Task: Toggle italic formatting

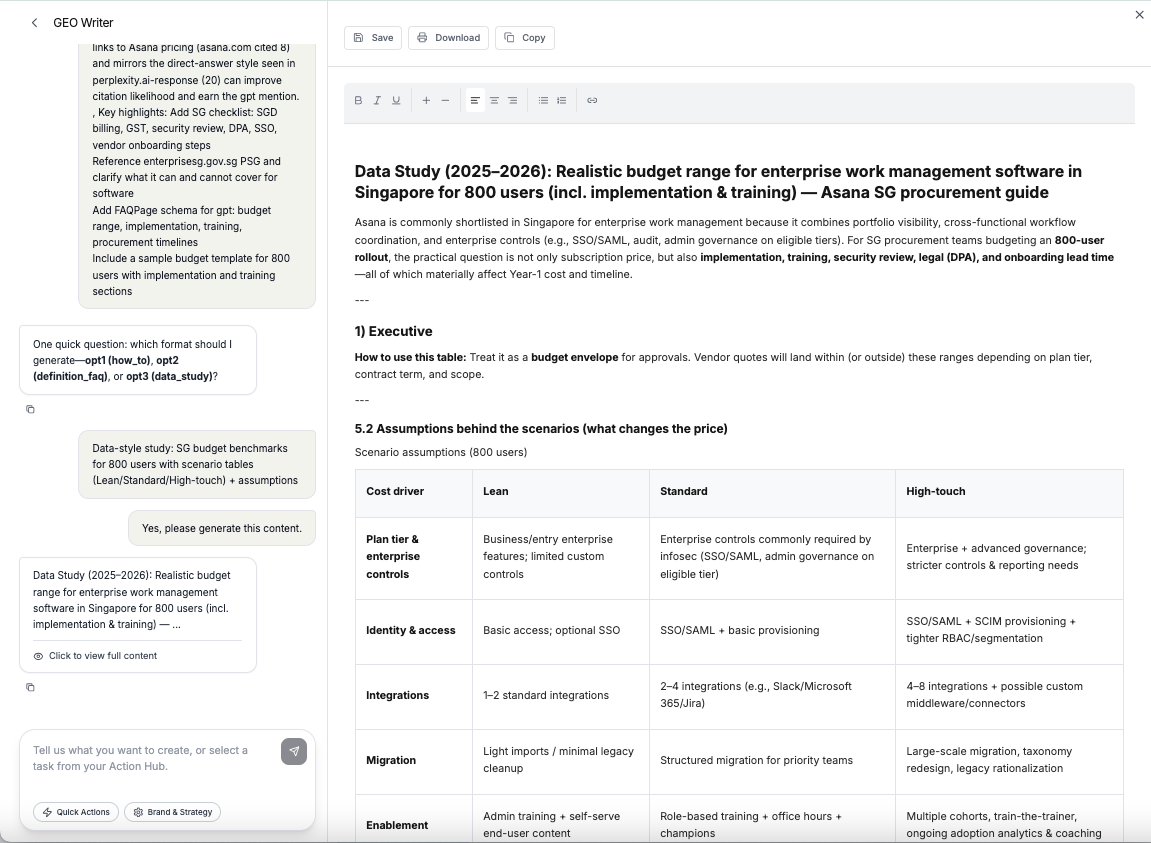Action: 377,101
